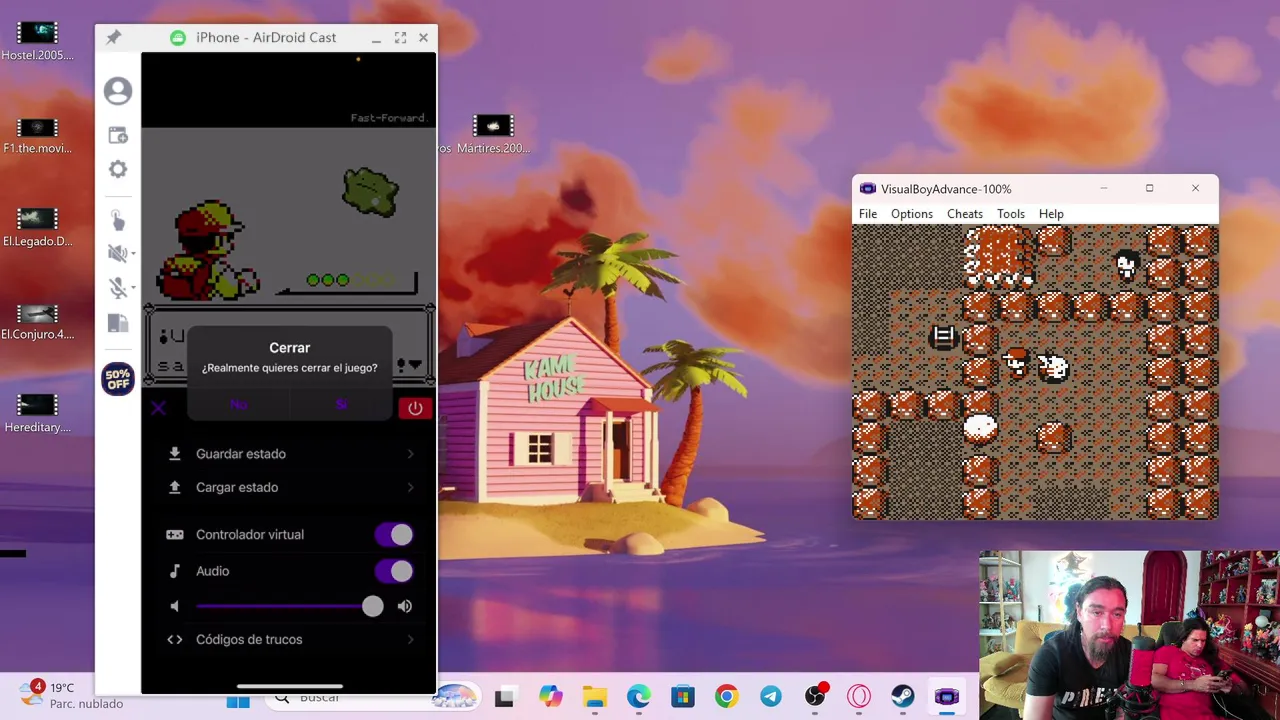1280x720 pixels.
Task: Open Help menu in VisualBoyAdvance
Action: tap(1051, 214)
